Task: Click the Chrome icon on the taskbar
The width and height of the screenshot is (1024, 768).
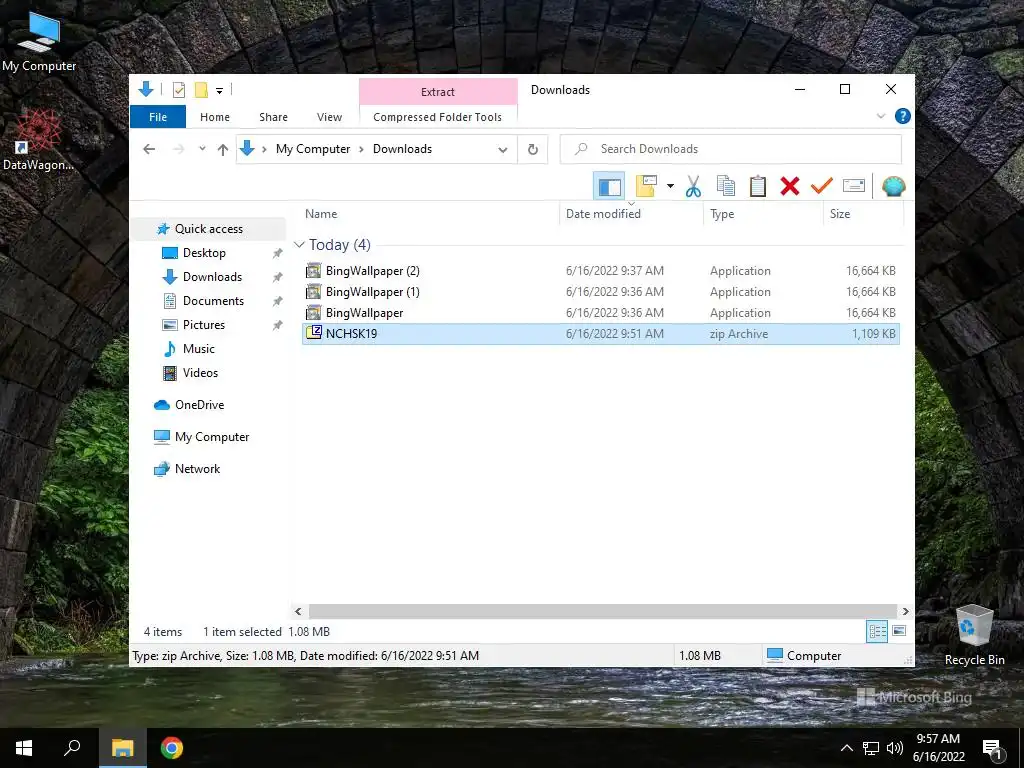Action: coord(172,748)
